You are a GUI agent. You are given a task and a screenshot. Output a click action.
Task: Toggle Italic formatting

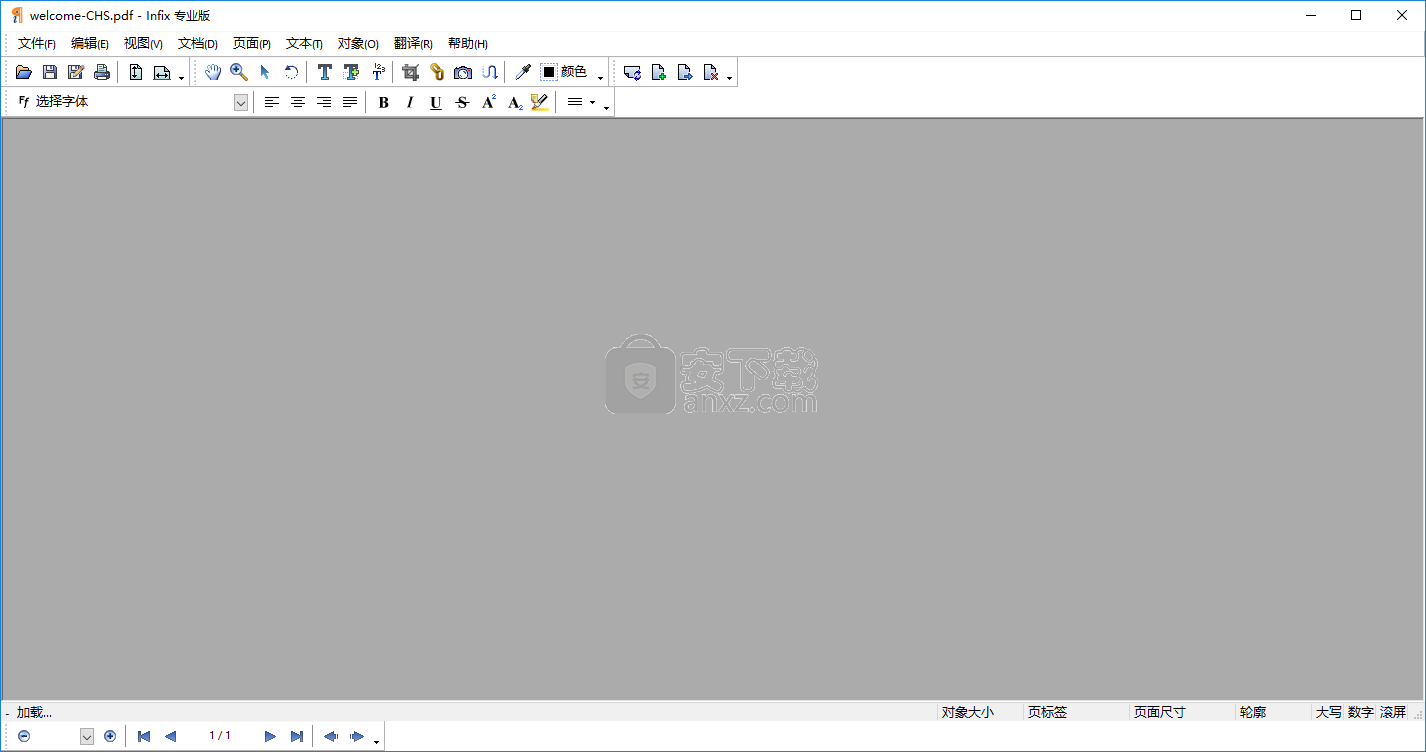[410, 102]
